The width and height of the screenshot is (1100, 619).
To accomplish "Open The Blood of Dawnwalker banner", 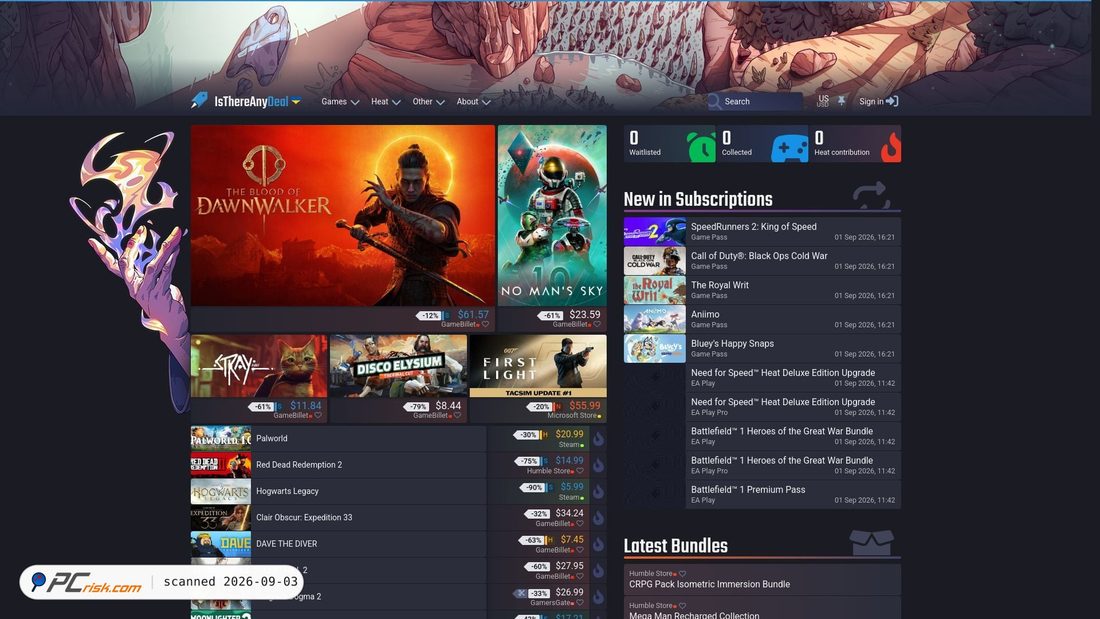I will [343, 215].
